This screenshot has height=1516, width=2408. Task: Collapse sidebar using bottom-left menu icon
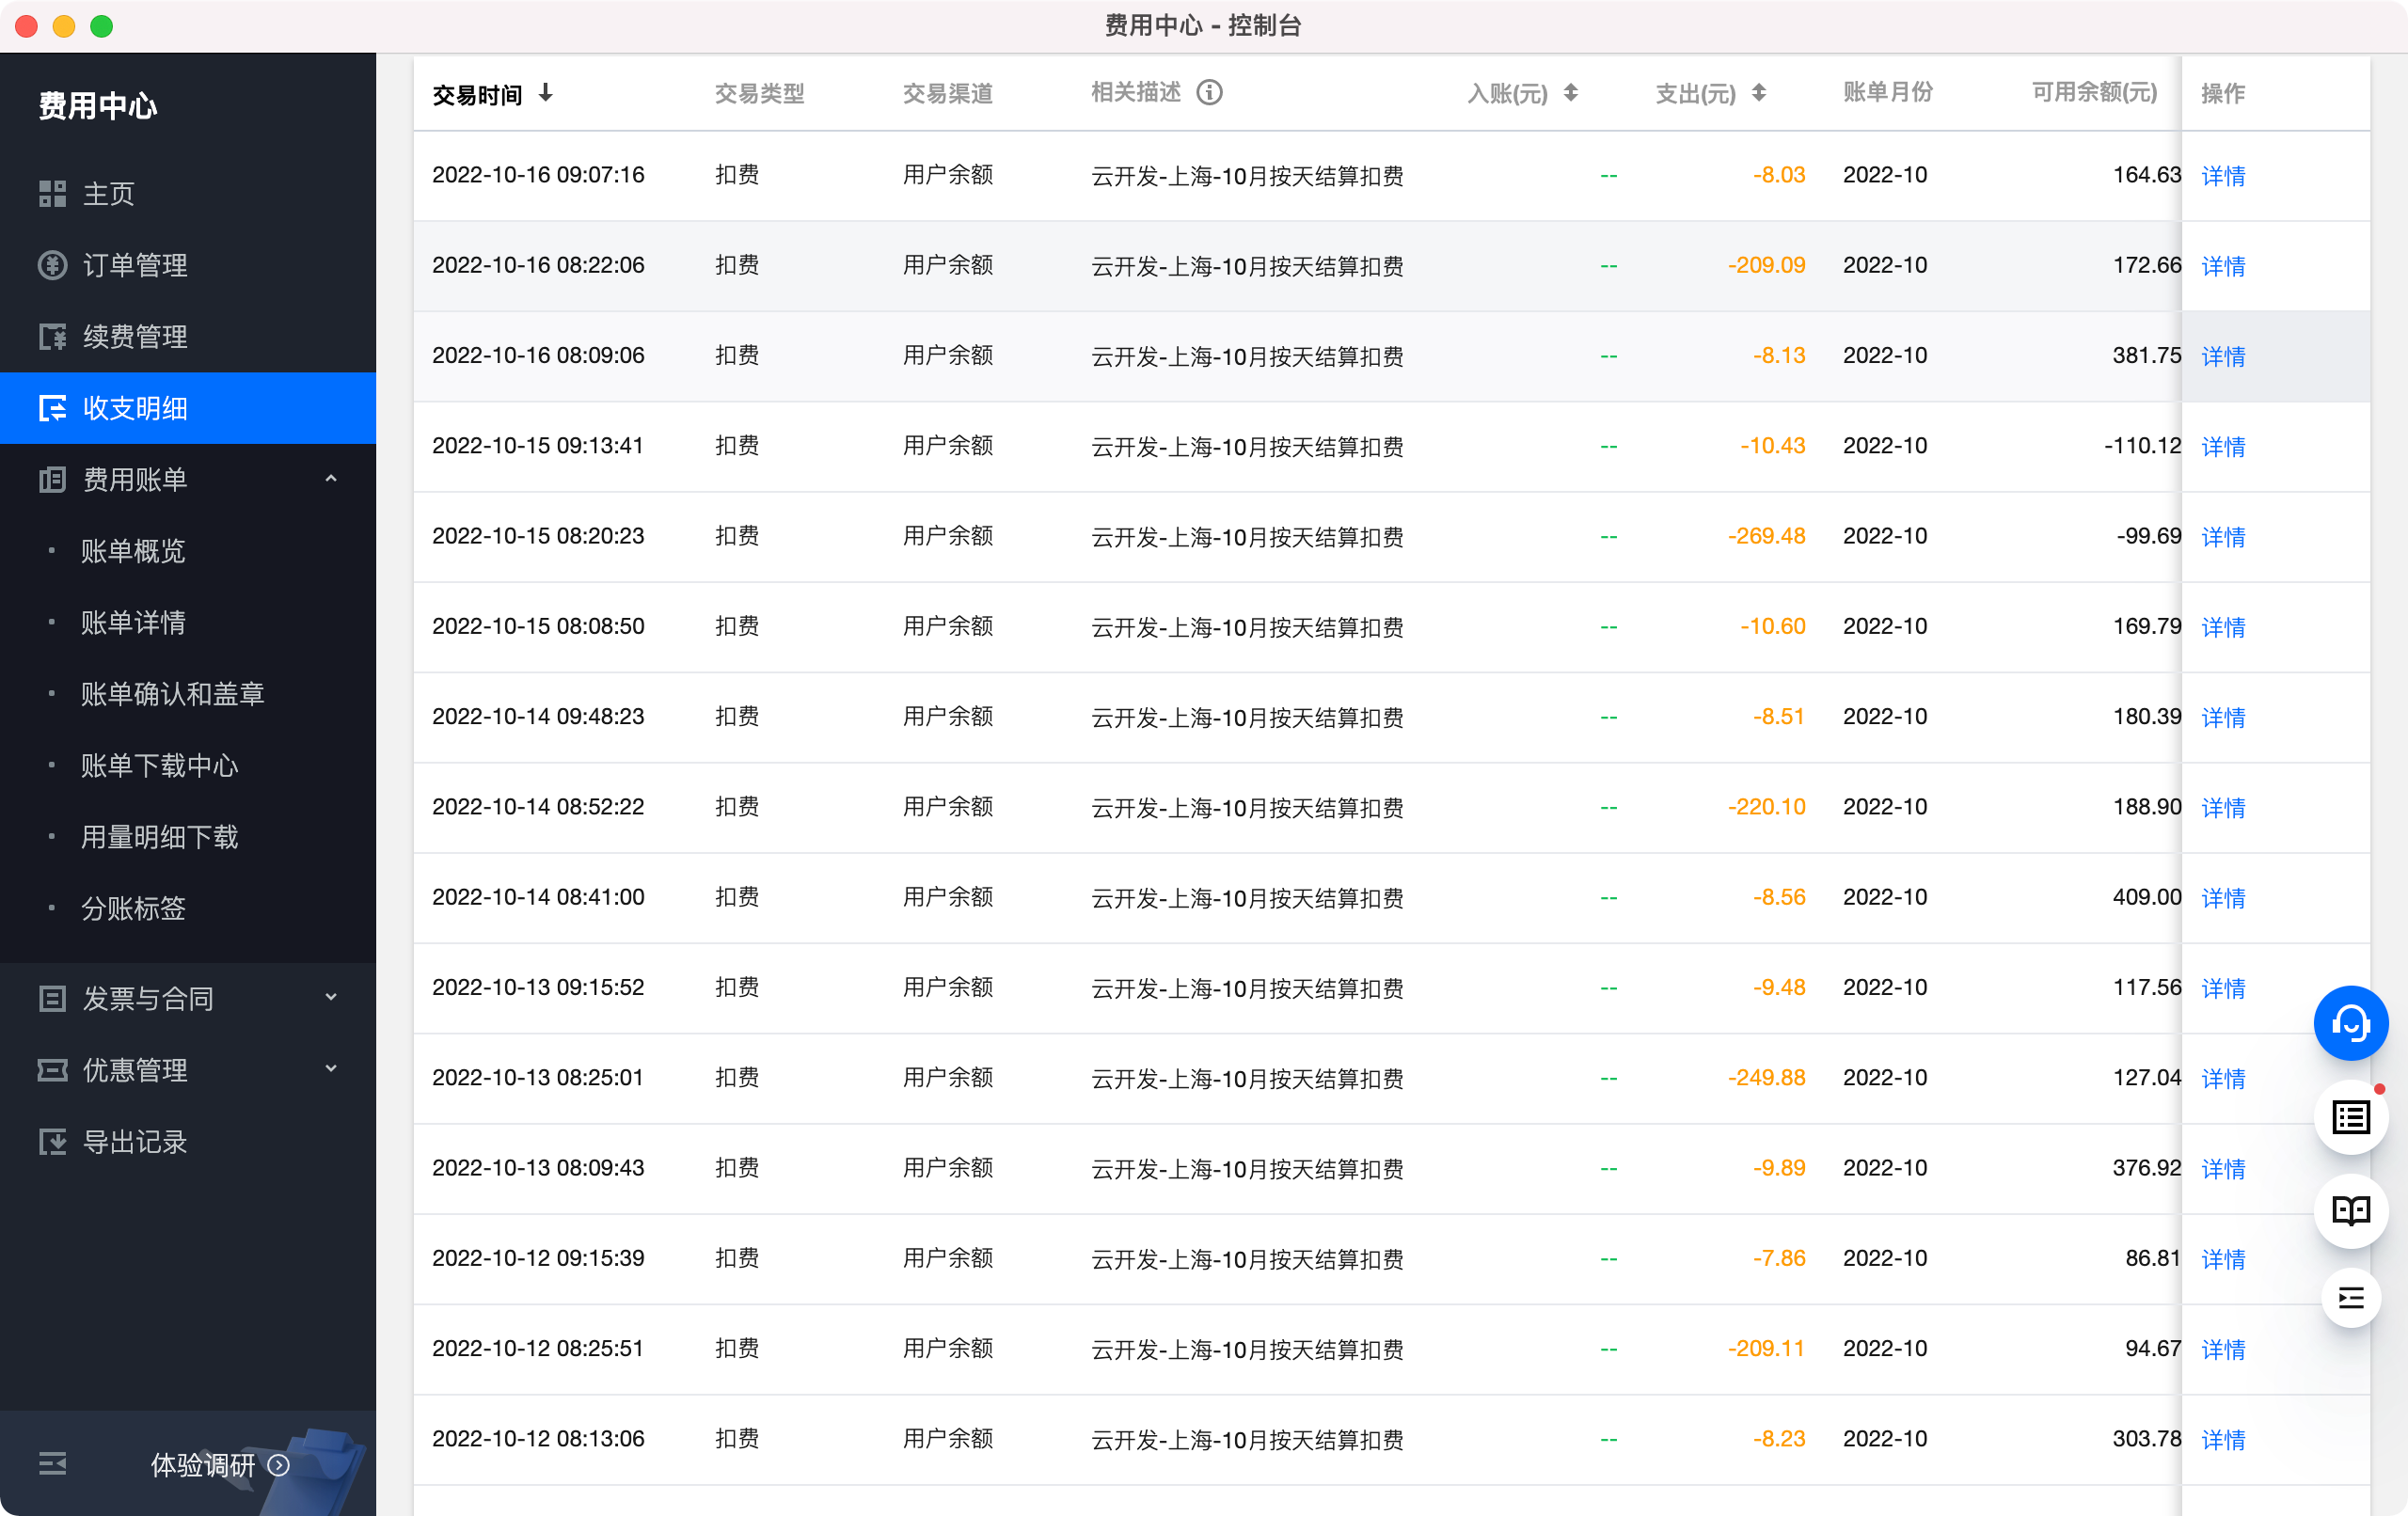point(52,1464)
